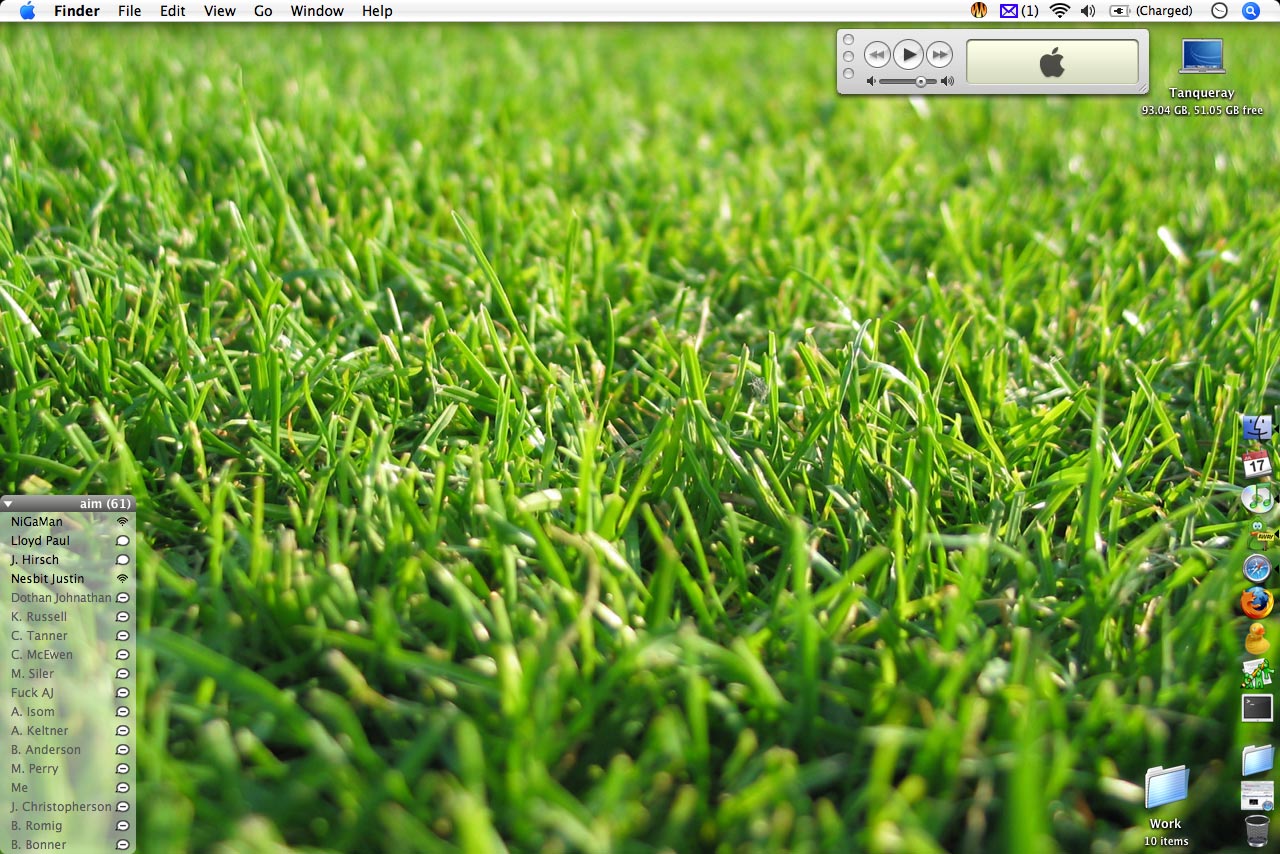Open iTunes from the Dock

coord(1257,498)
